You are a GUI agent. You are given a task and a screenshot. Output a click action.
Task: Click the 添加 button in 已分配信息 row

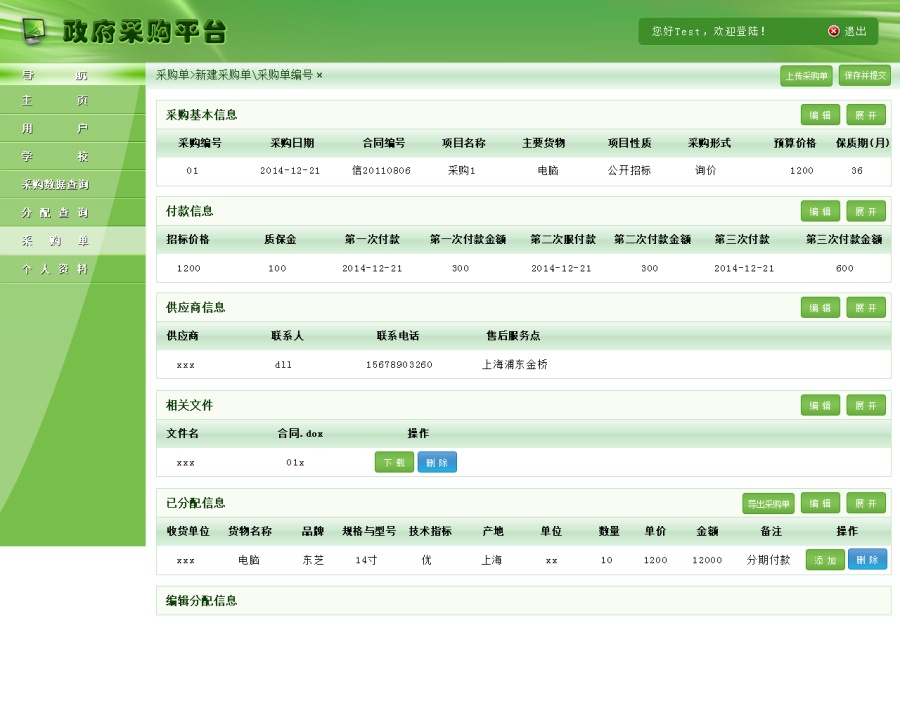tap(824, 560)
